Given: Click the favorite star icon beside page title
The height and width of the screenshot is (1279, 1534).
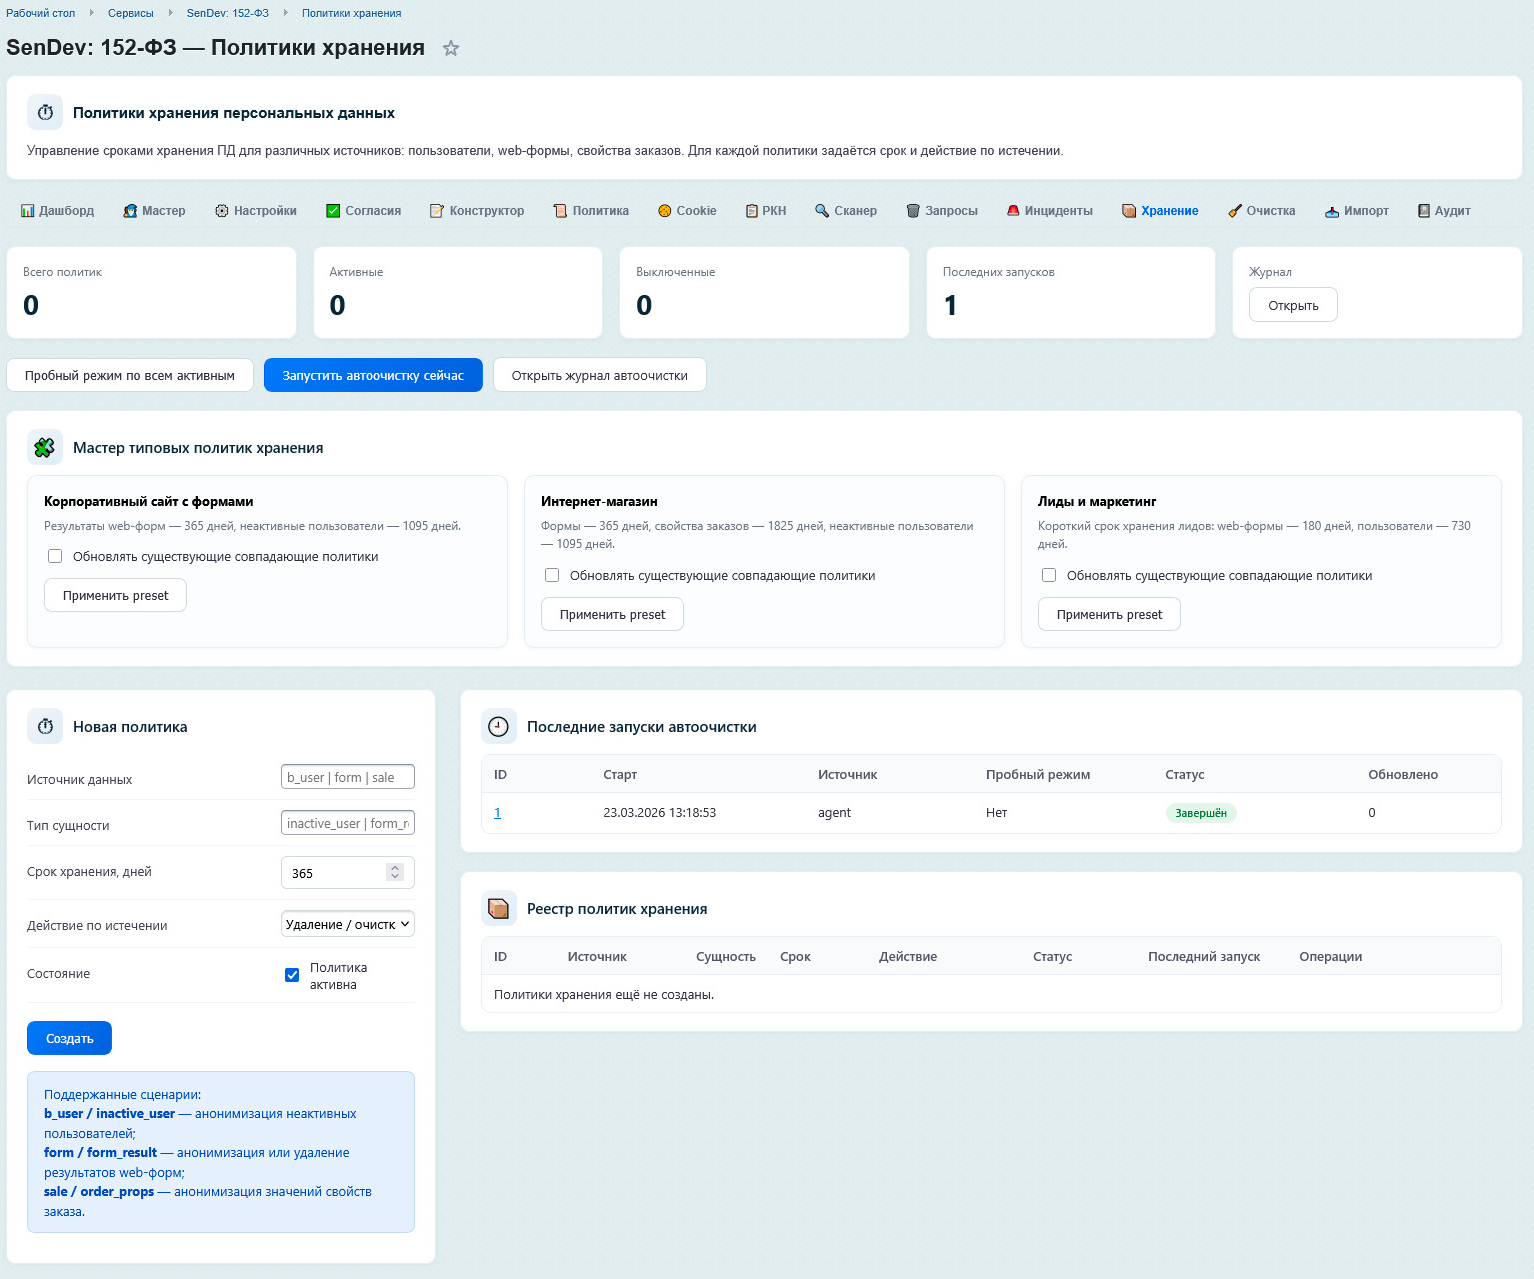Looking at the screenshot, I should pyautogui.click(x=451, y=48).
